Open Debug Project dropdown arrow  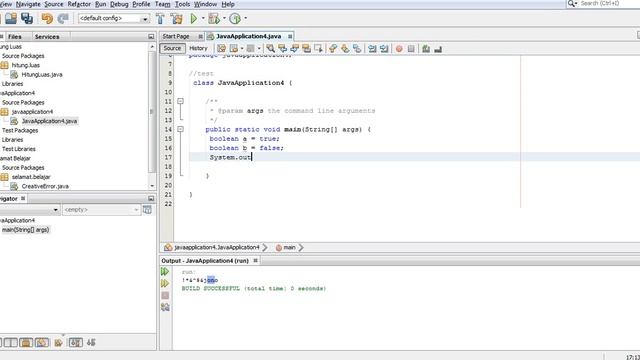coord(224,18)
